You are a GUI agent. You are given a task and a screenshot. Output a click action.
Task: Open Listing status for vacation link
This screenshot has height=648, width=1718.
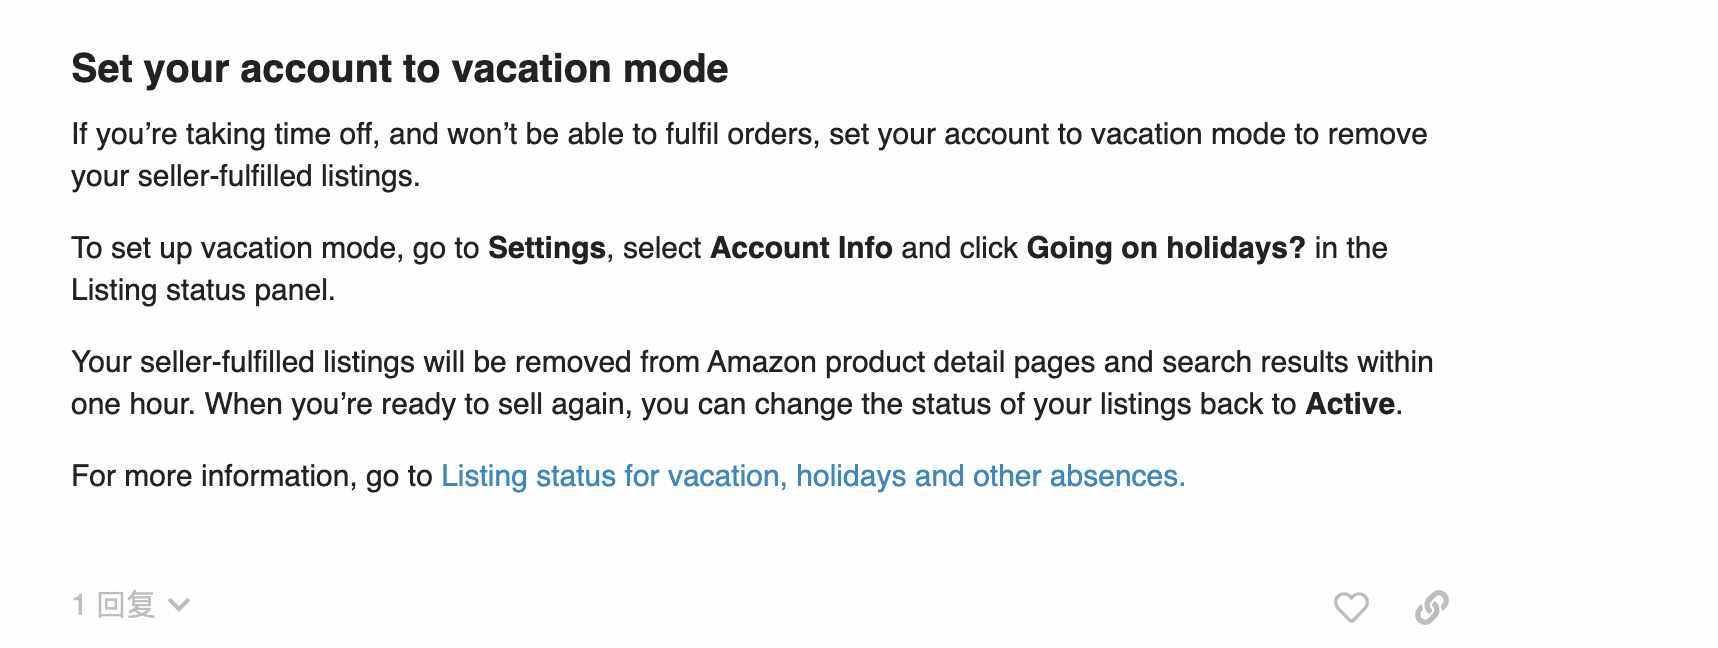(813, 476)
